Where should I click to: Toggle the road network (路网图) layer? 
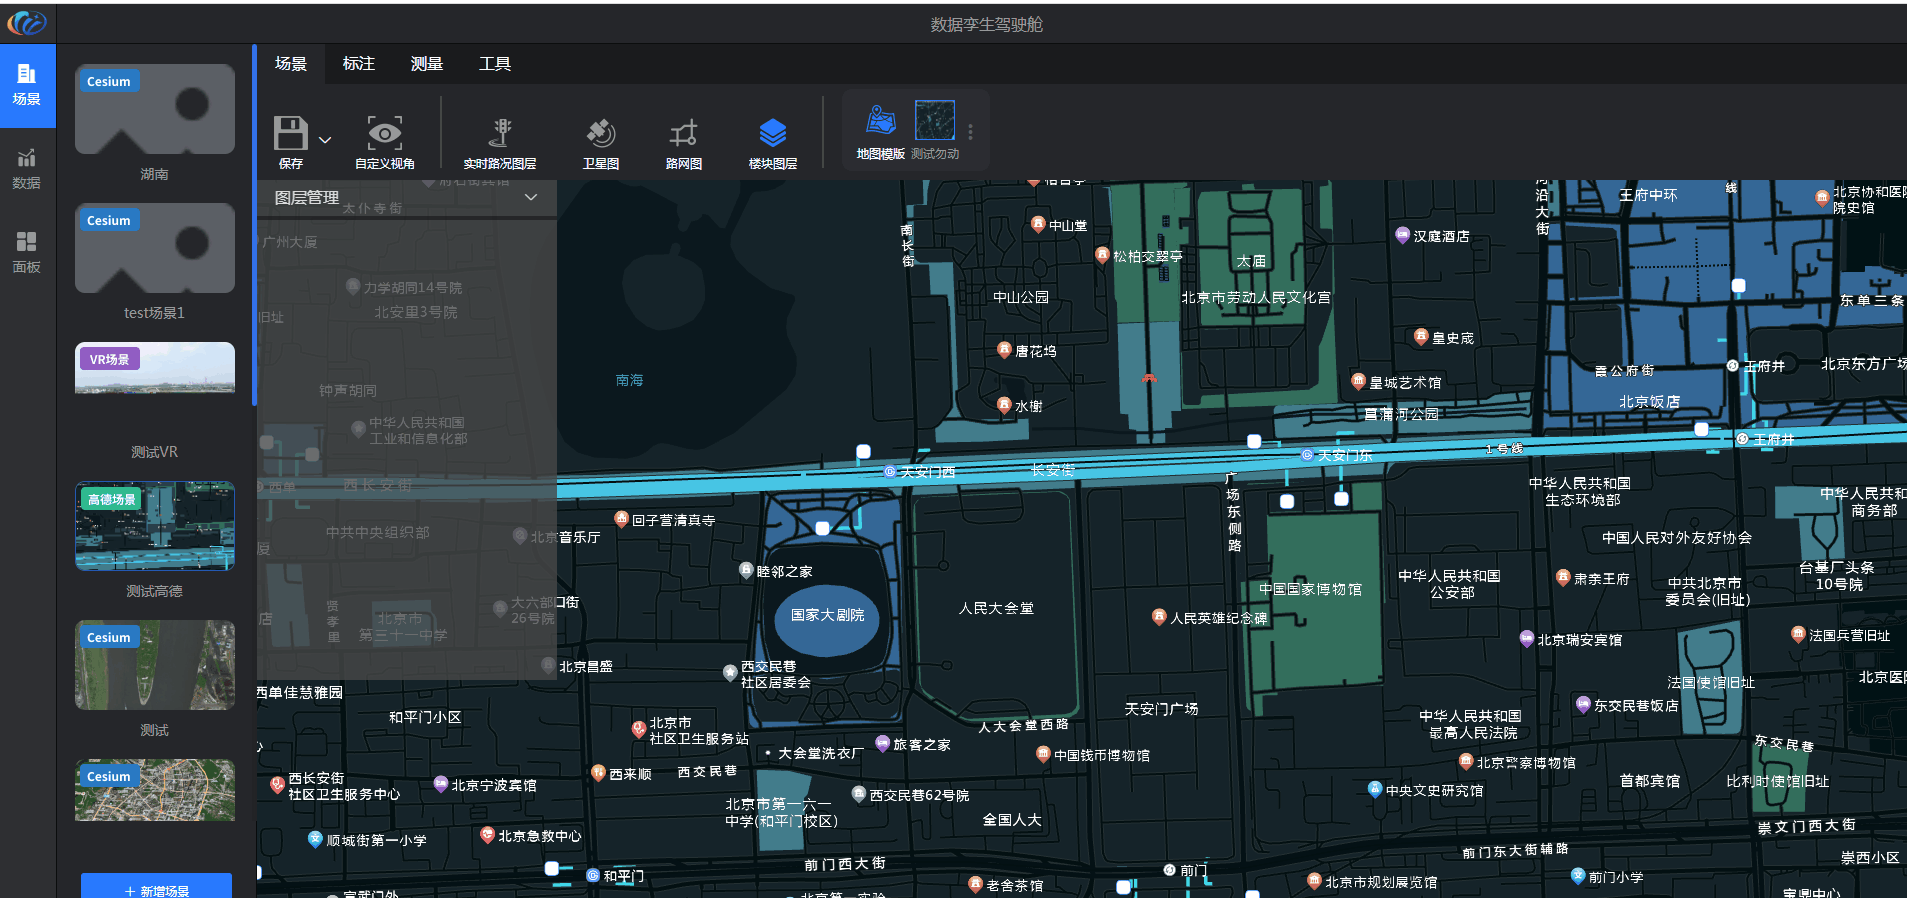pos(683,133)
